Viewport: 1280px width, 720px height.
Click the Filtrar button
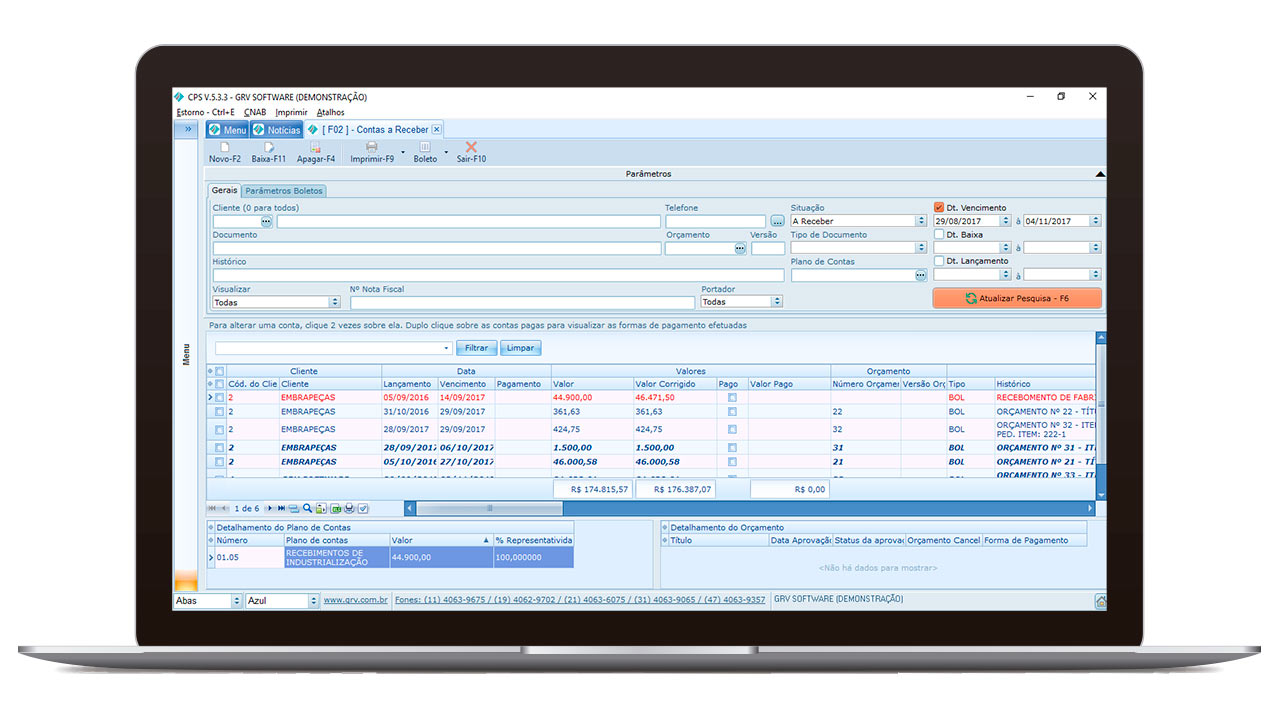tap(477, 348)
